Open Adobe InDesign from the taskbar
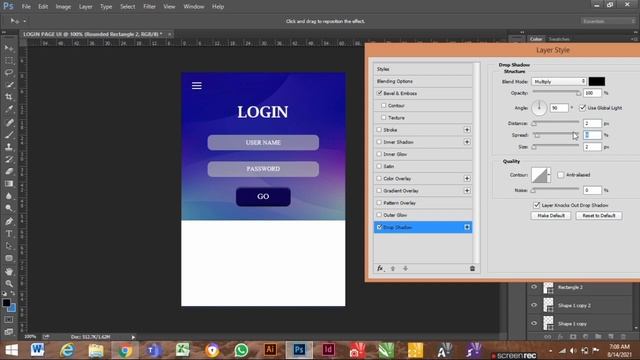Screen dimensions: 640x360 [x=328, y=350]
